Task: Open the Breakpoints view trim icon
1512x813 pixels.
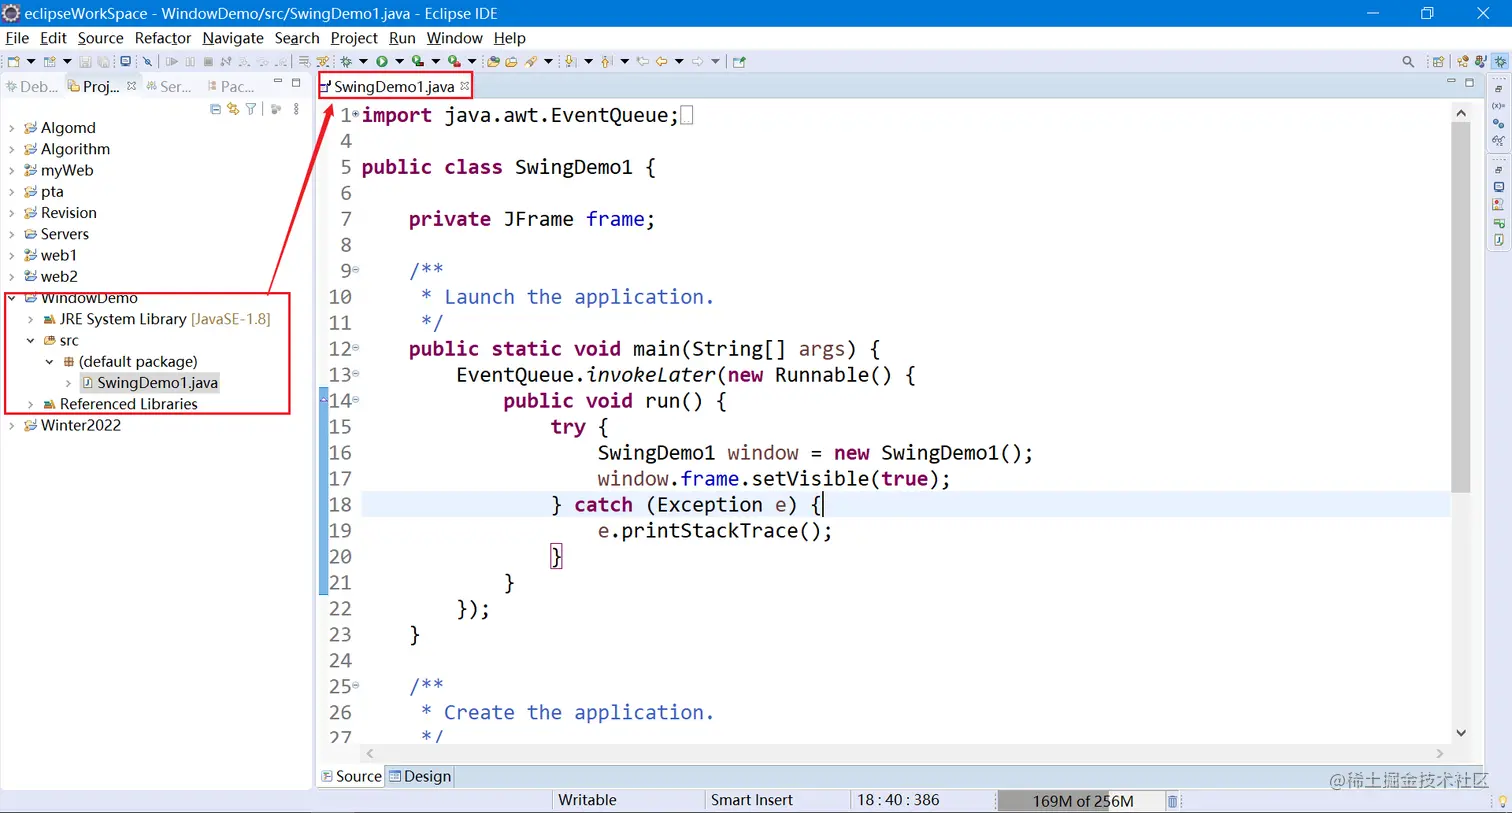Action: point(1498,123)
